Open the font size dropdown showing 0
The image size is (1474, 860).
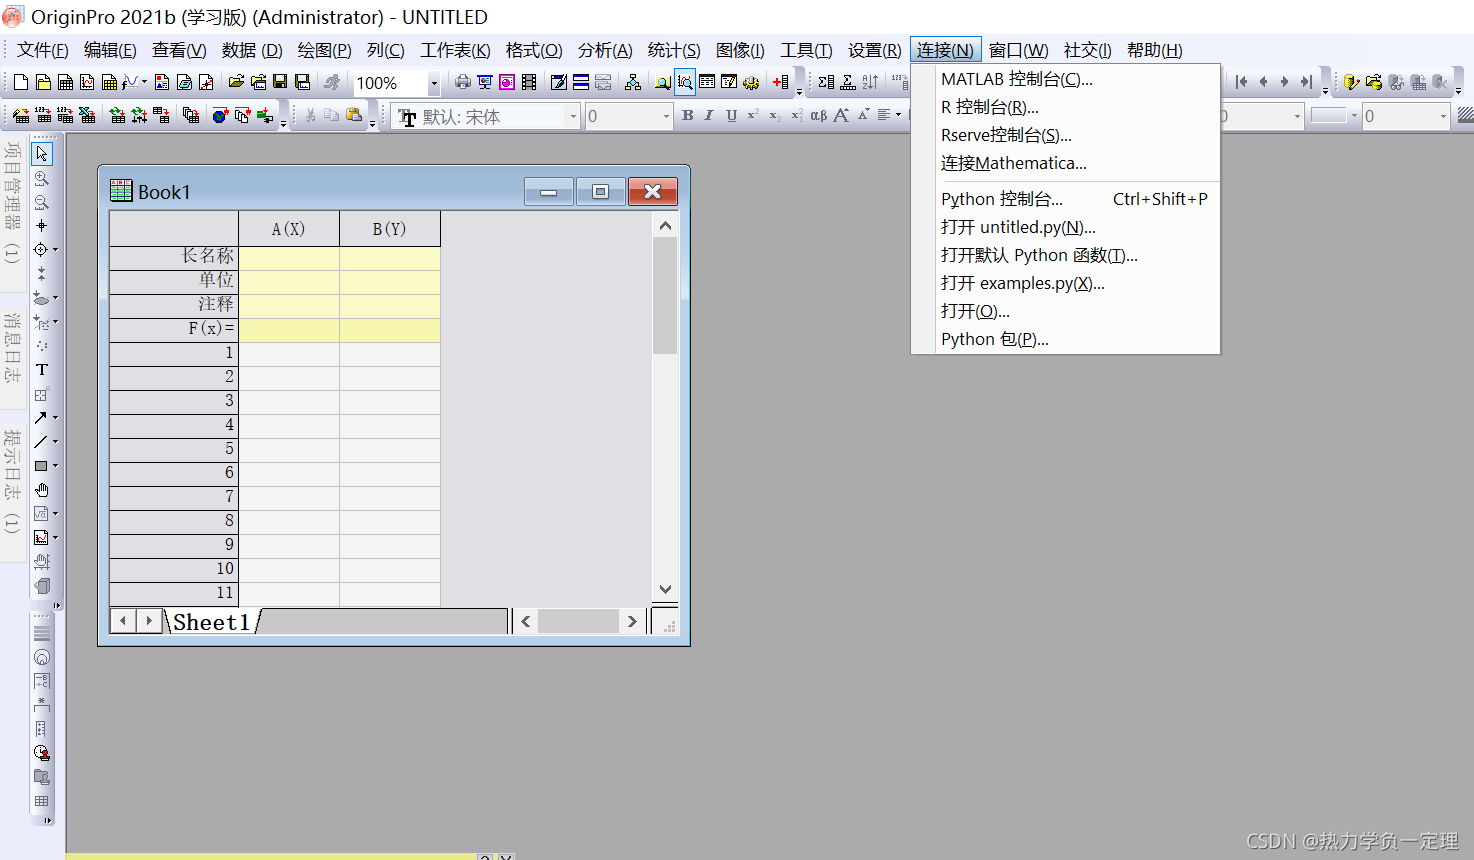click(666, 117)
